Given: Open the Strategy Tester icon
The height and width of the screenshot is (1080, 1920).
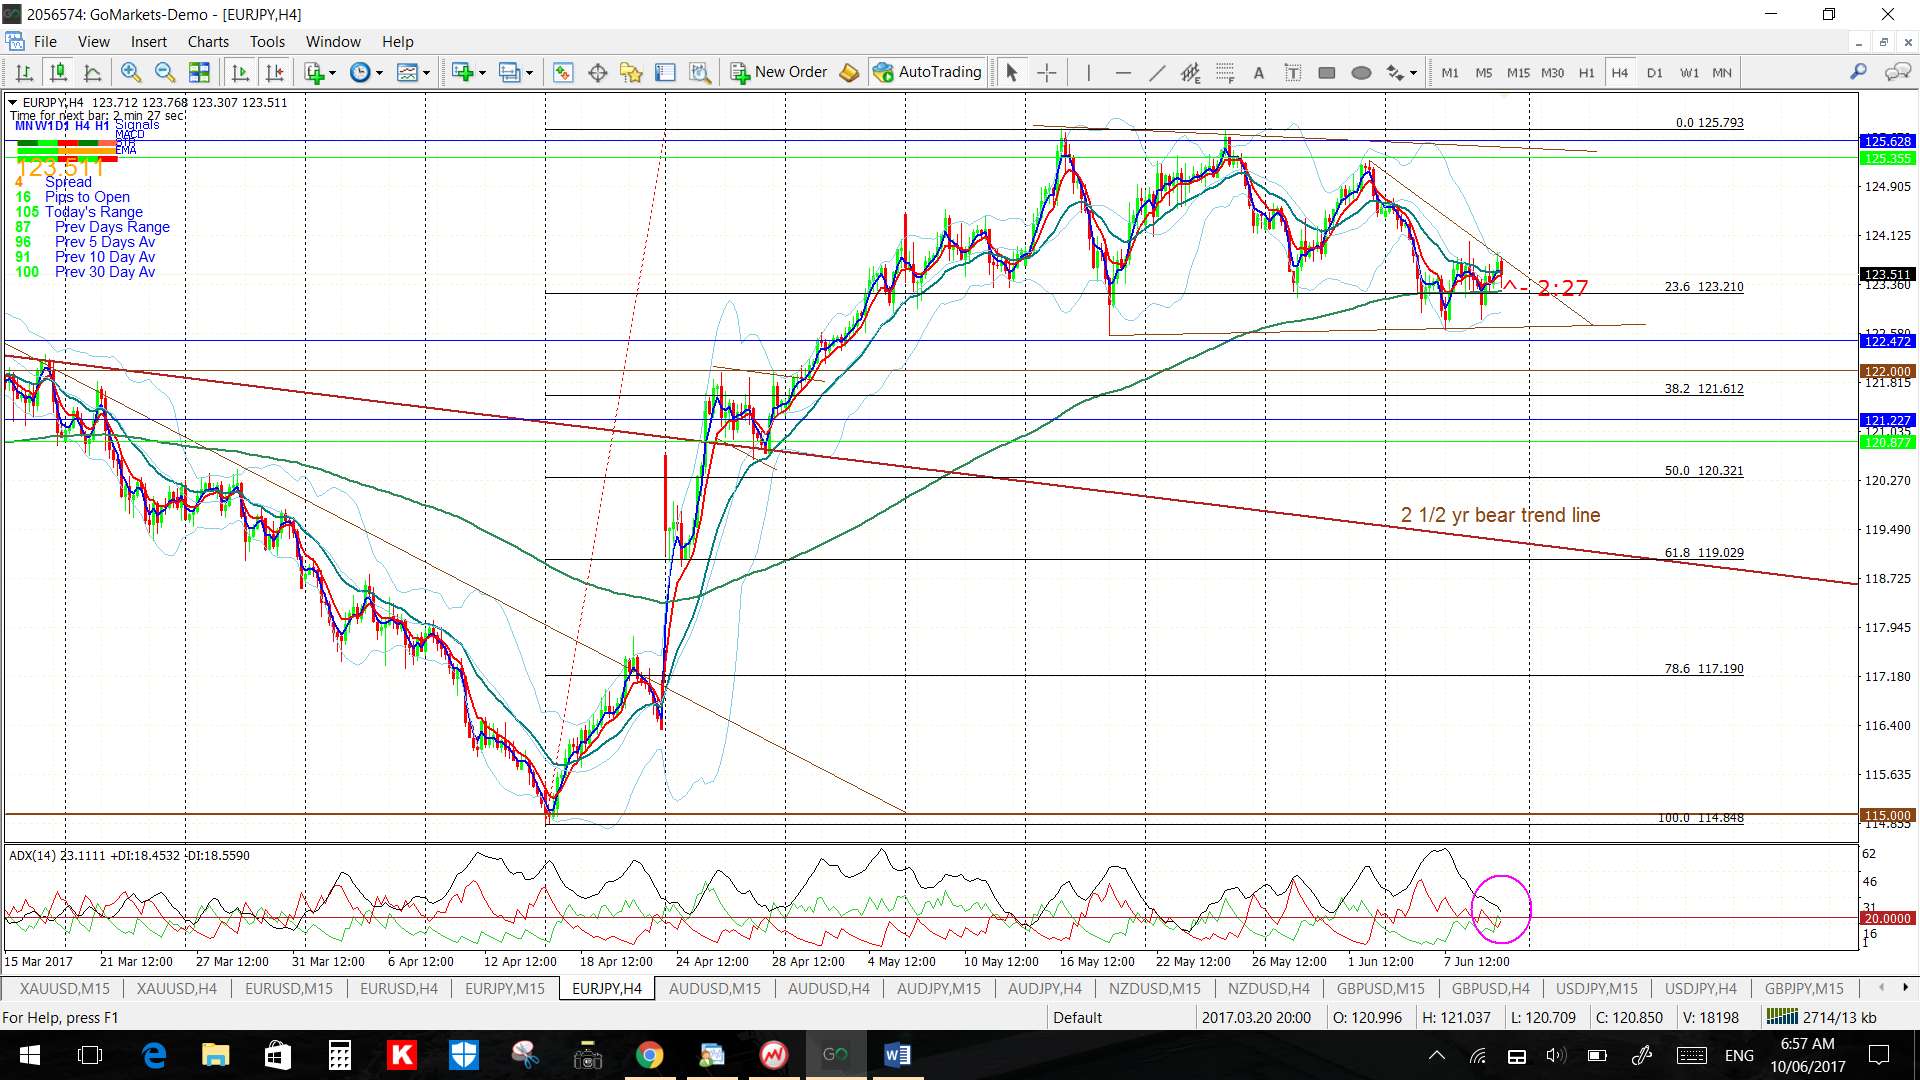Looking at the screenshot, I should pyautogui.click(x=700, y=72).
